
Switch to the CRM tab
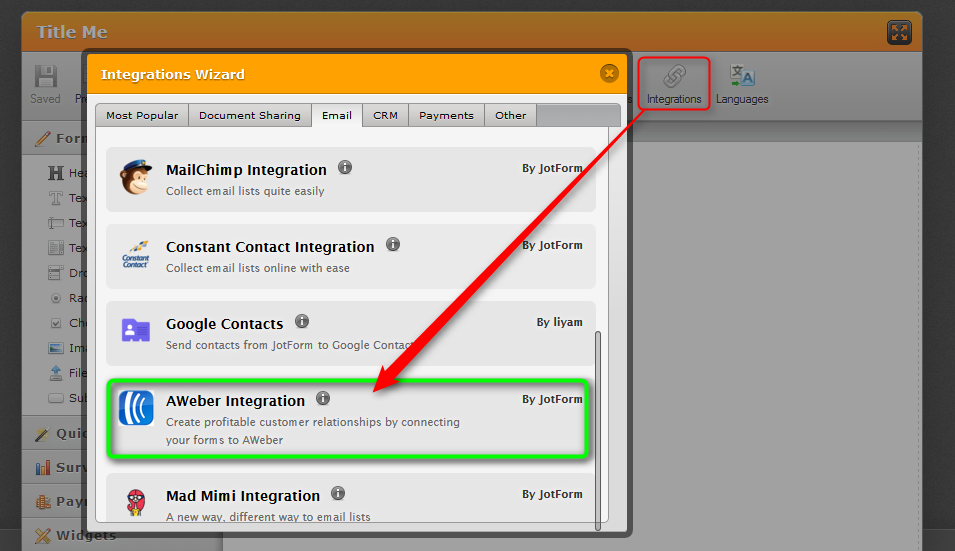[x=385, y=116]
